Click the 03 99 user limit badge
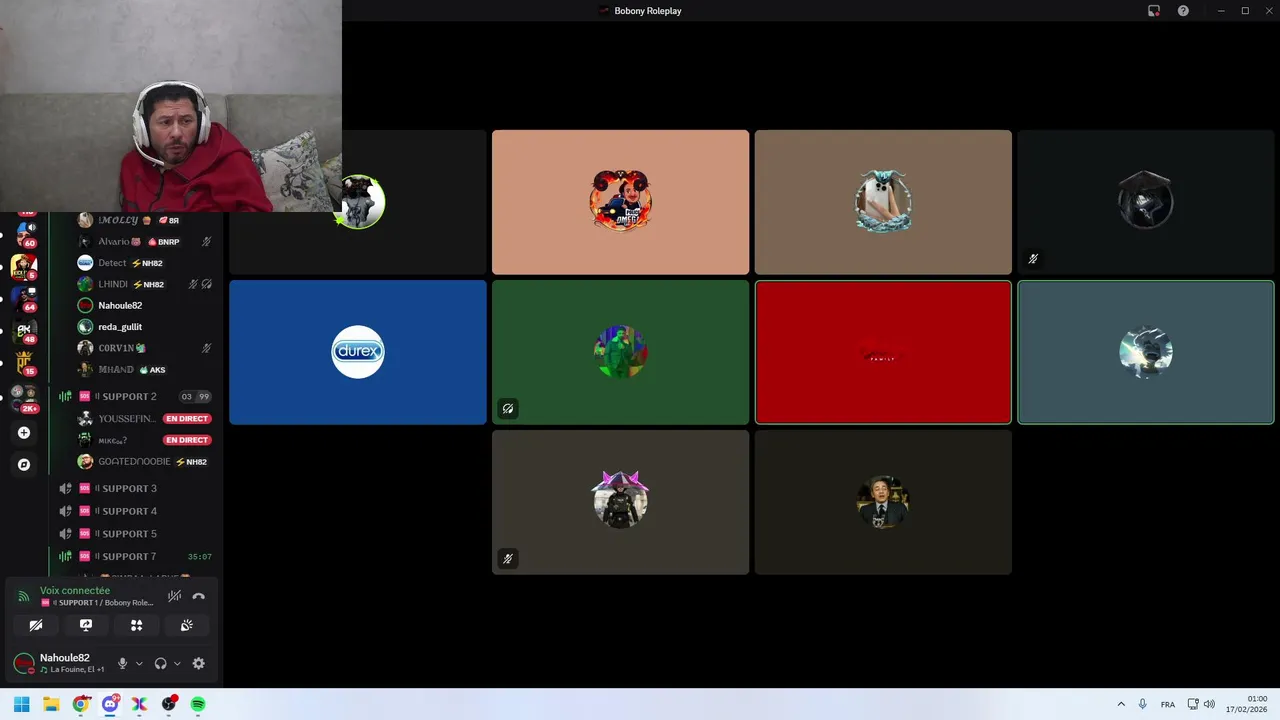Image resolution: width=1280 pixels, height=720 pixels. tap(195, 397)
